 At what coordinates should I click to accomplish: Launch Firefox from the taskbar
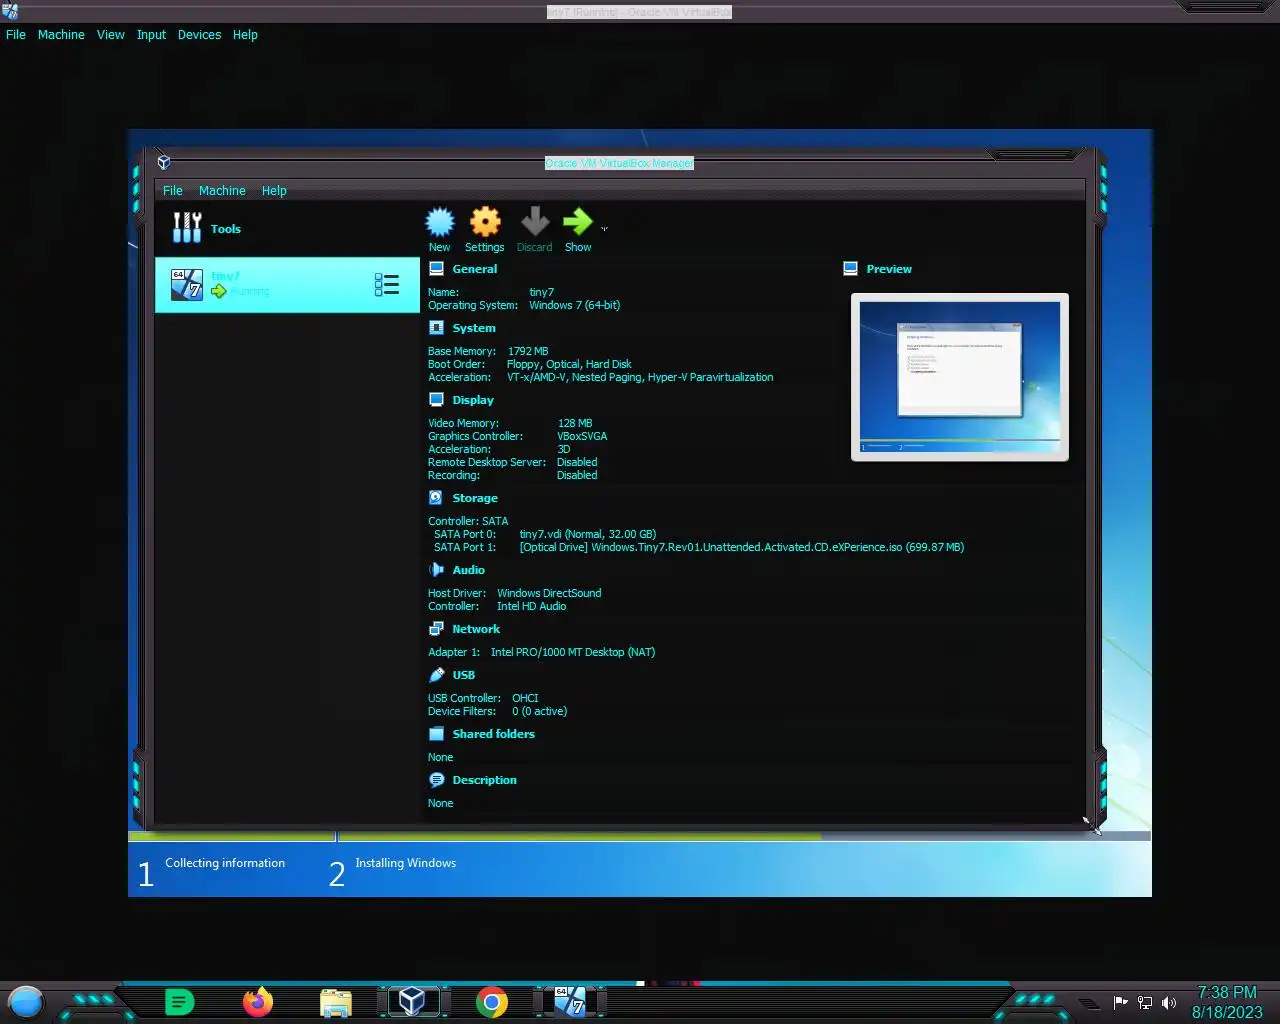pos(258,1002)
